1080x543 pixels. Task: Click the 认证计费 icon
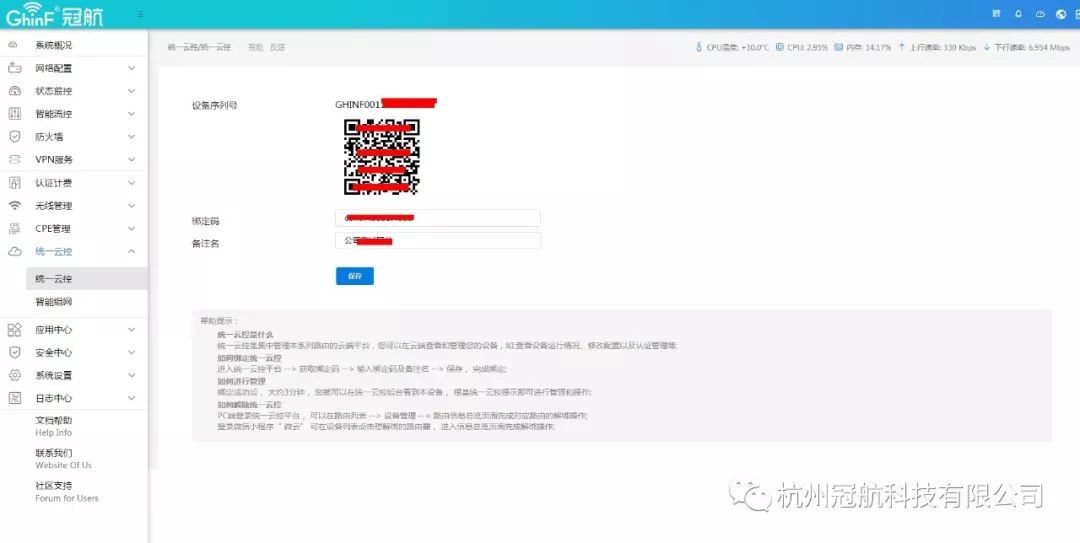[x=14, y=183]
